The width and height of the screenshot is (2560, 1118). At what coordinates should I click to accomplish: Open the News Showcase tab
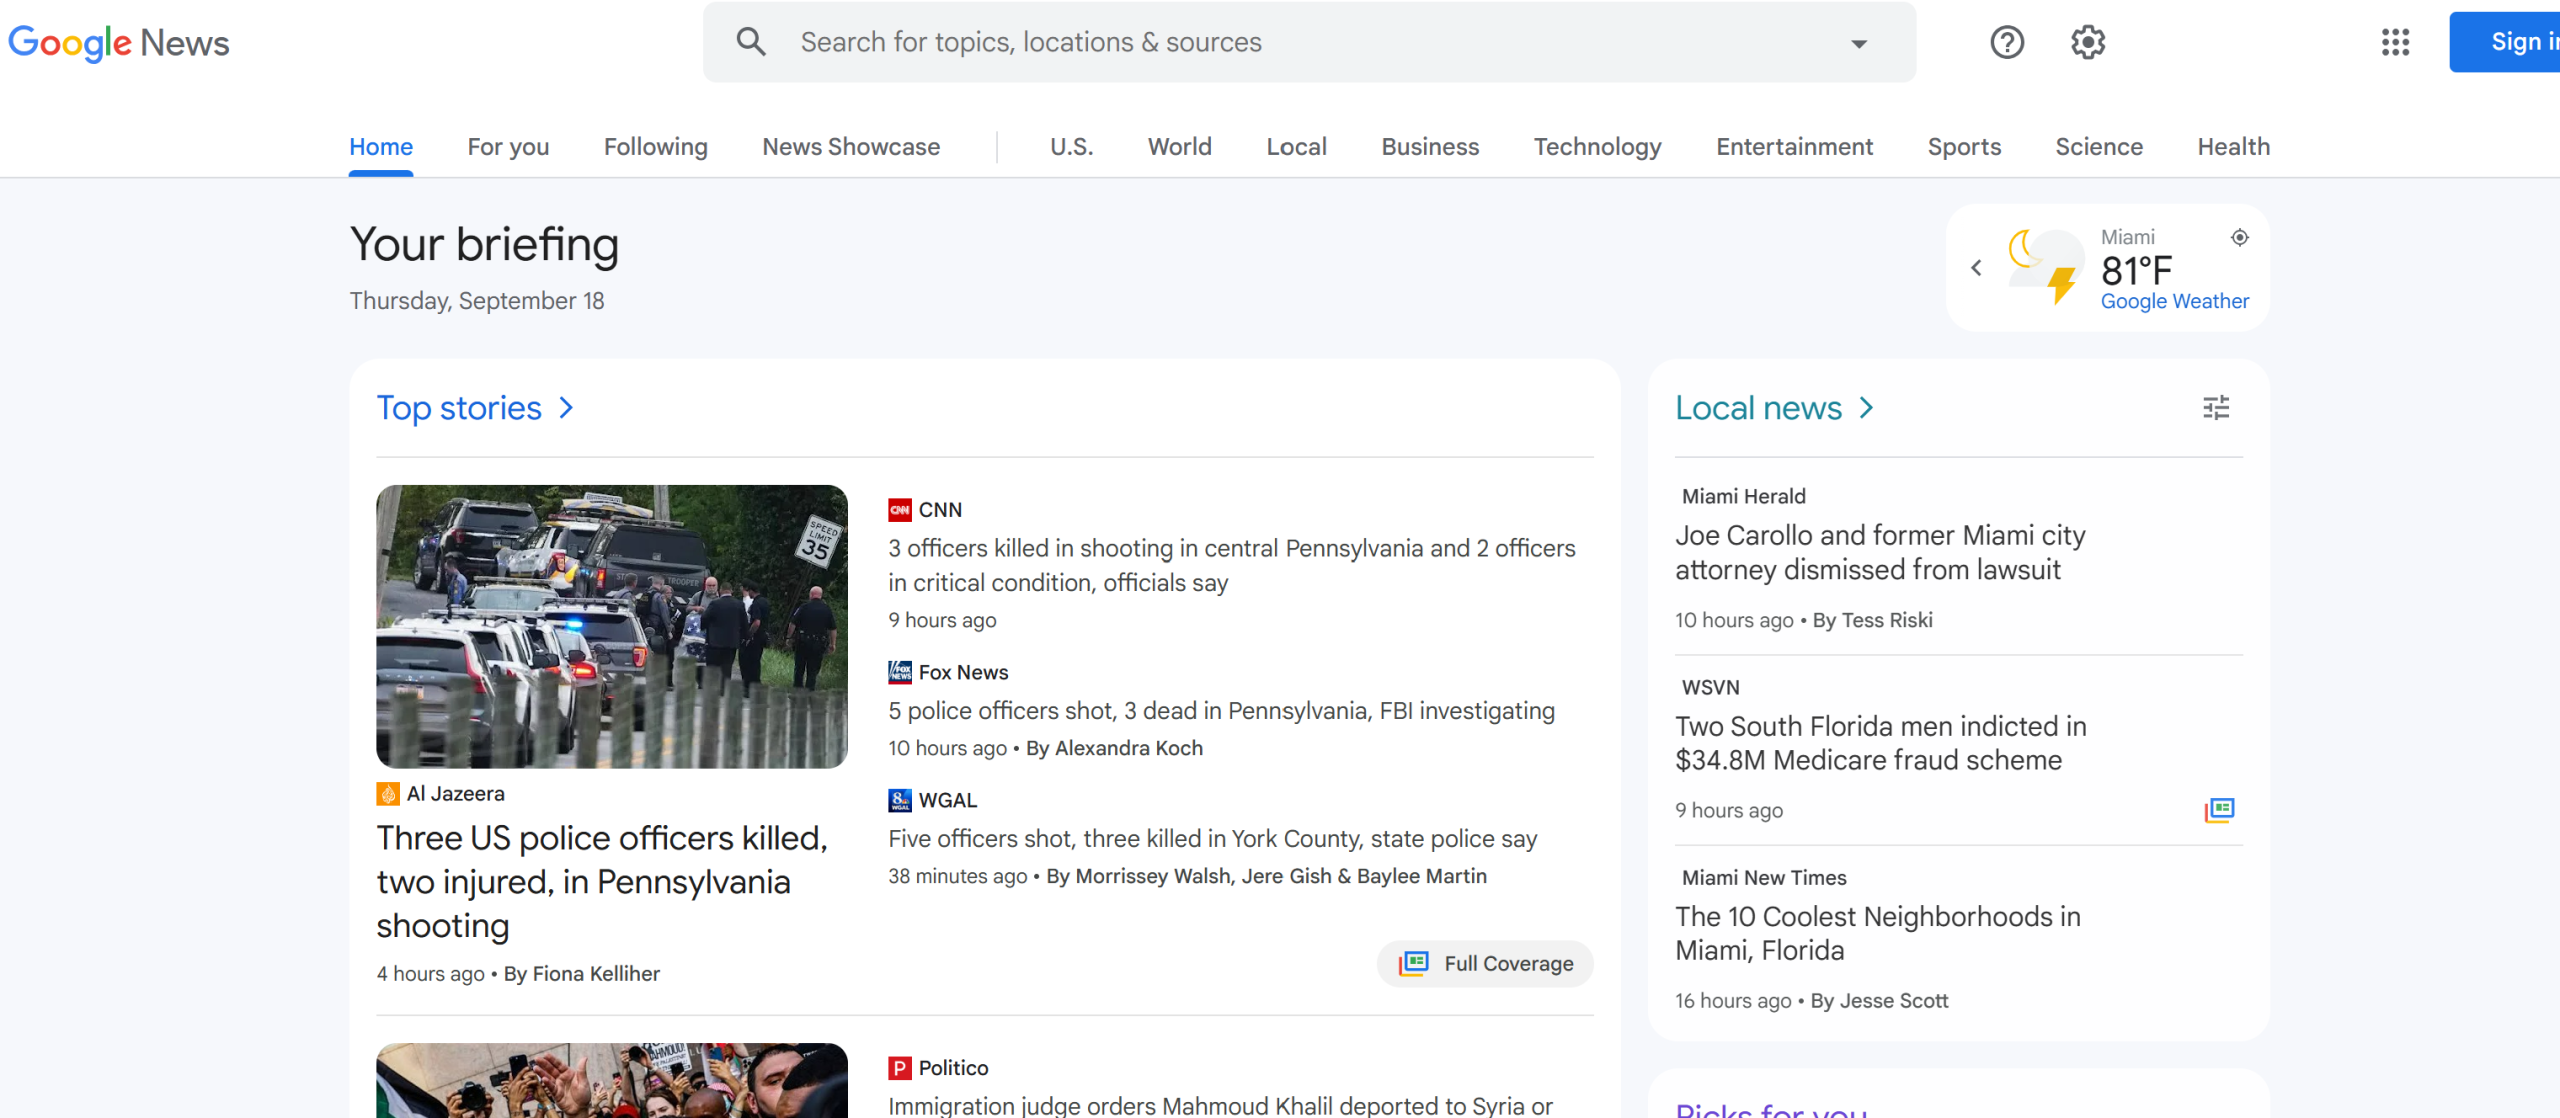click(850, 147)
